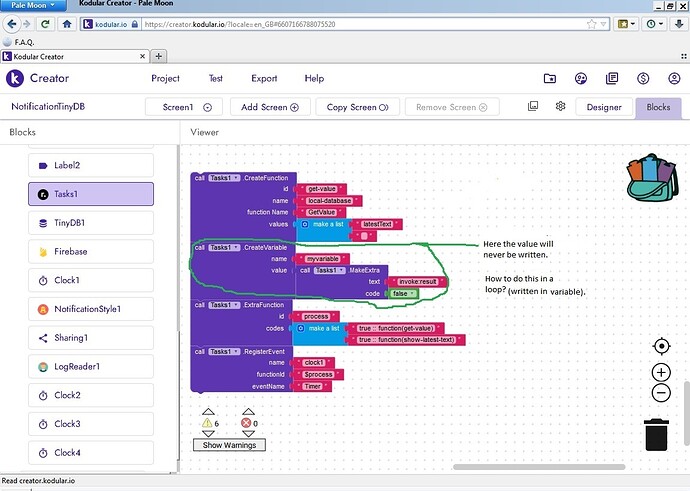
Task: Open the theme palette icon
Action: point(581,79)
